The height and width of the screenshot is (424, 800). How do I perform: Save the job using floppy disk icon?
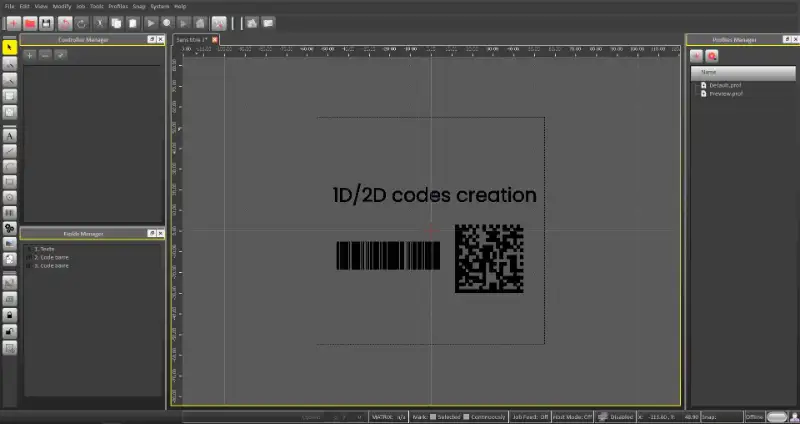tap(46, 22)
